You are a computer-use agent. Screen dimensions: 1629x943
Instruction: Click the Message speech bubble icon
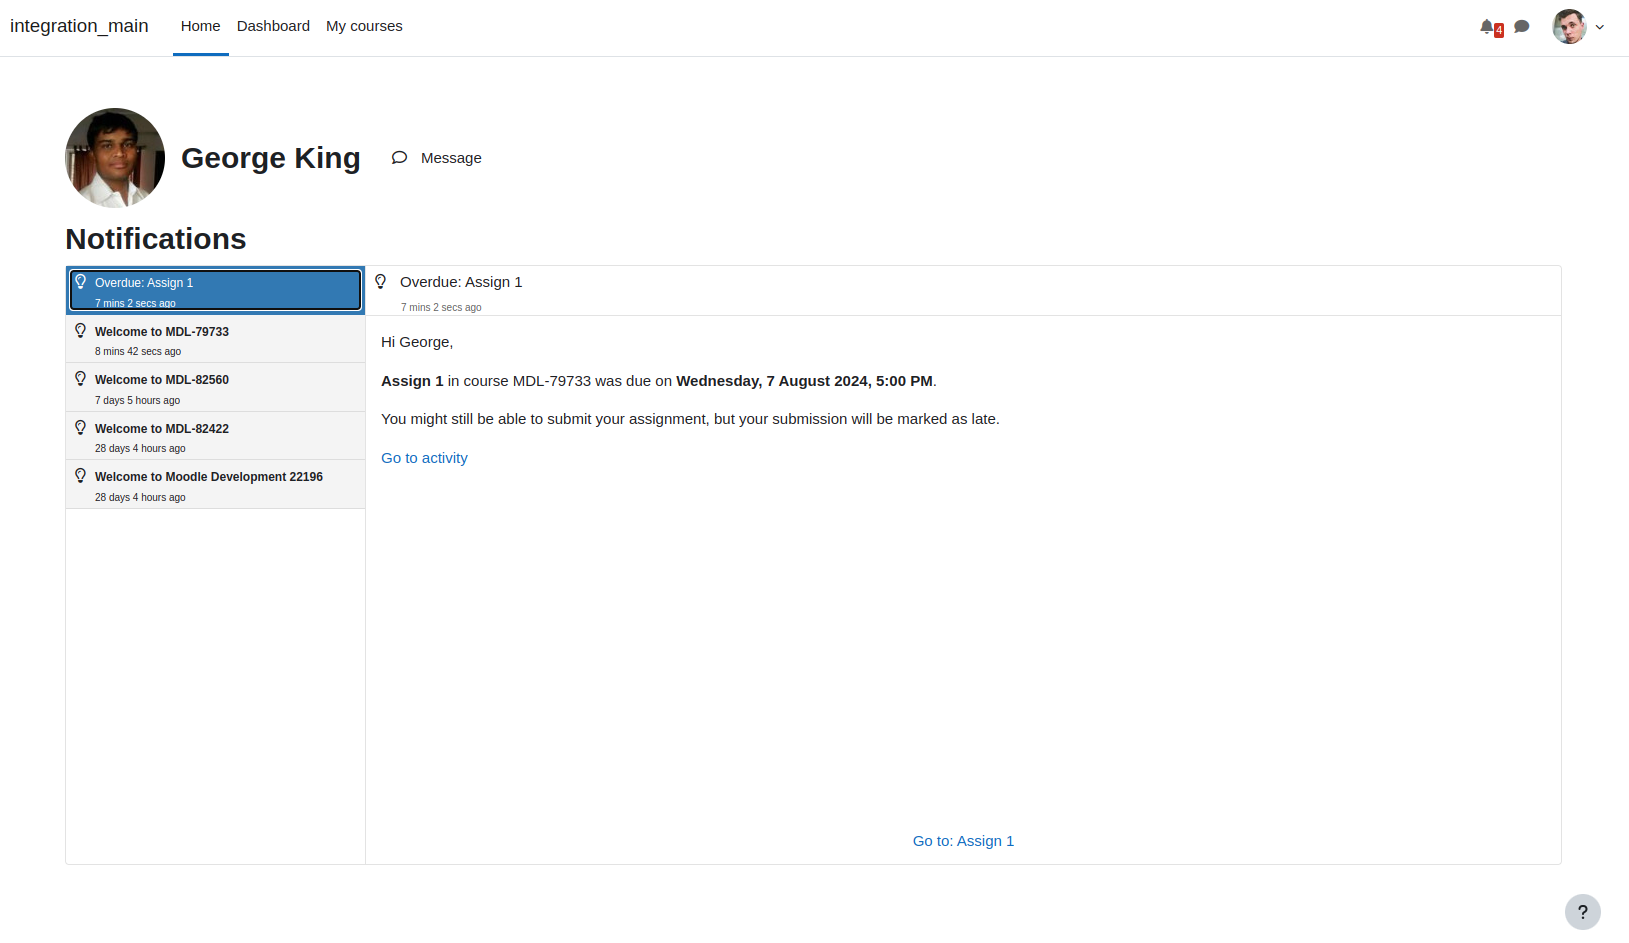(399, 158)
